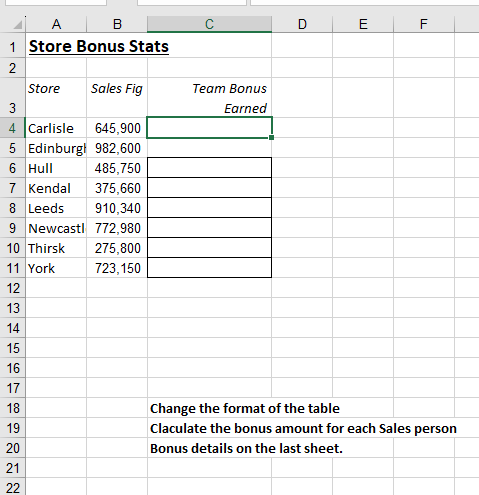Select the Kendal cell
This screenshot has height=495, width=479.
point(56,188)
